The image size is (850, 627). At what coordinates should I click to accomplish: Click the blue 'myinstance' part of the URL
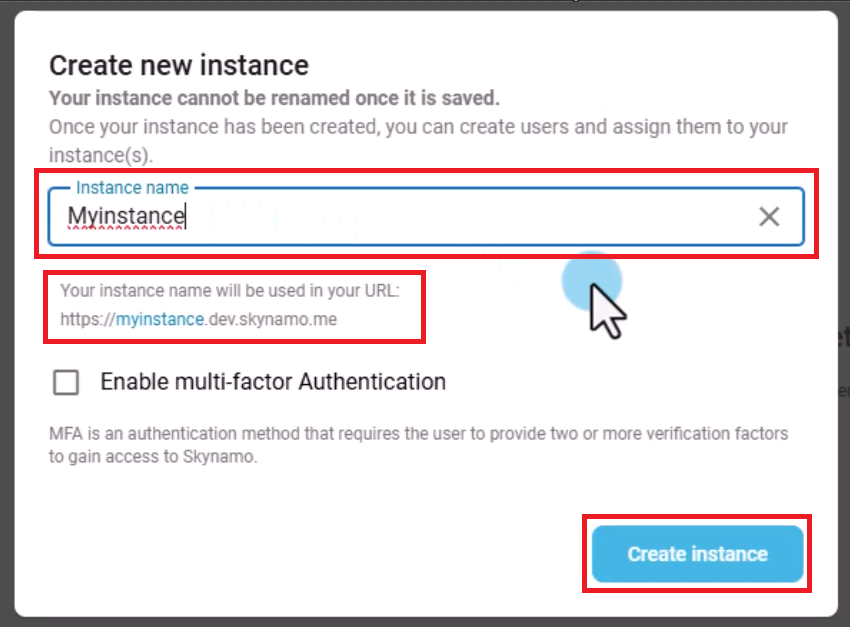click(x=160, y=320)
